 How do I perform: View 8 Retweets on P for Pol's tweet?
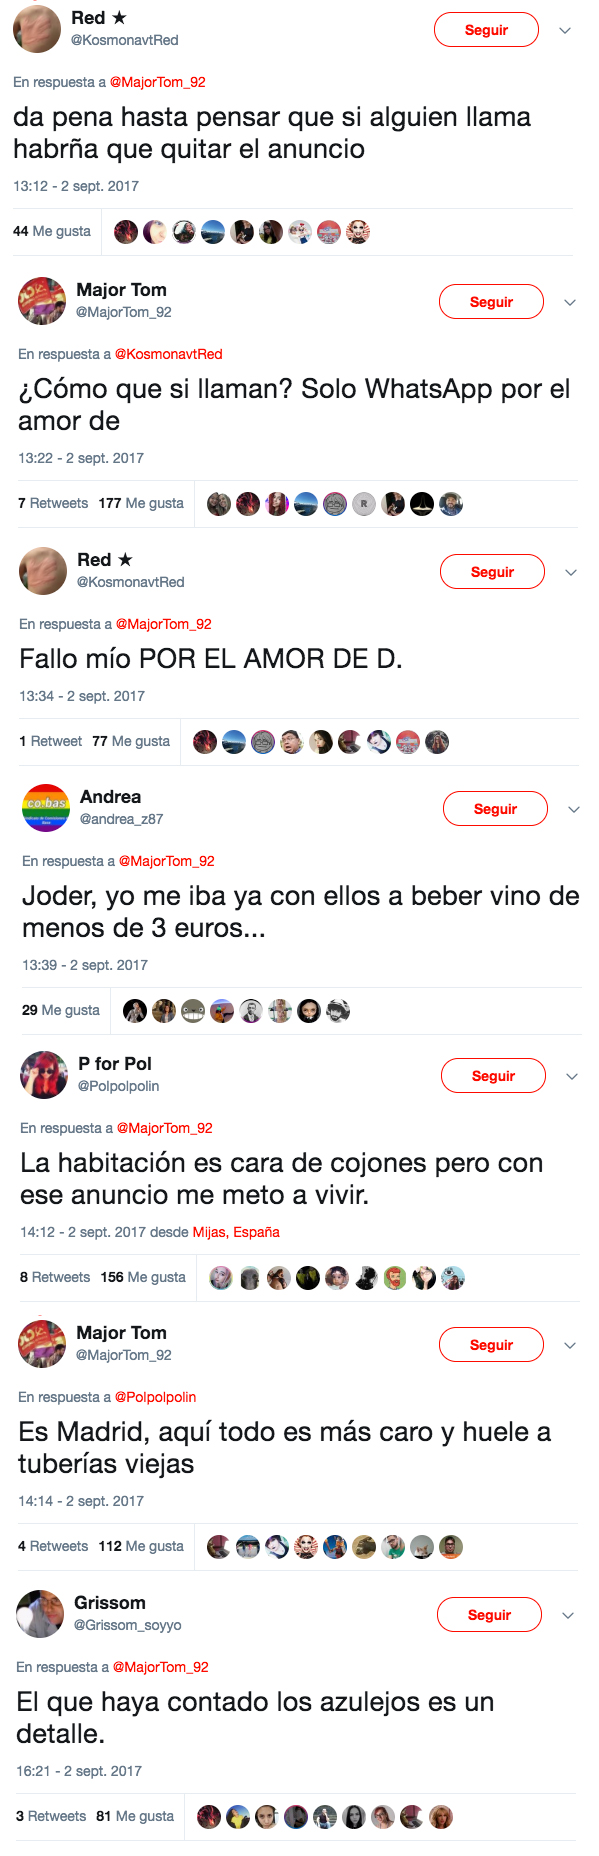click(x=55, y=1277)
